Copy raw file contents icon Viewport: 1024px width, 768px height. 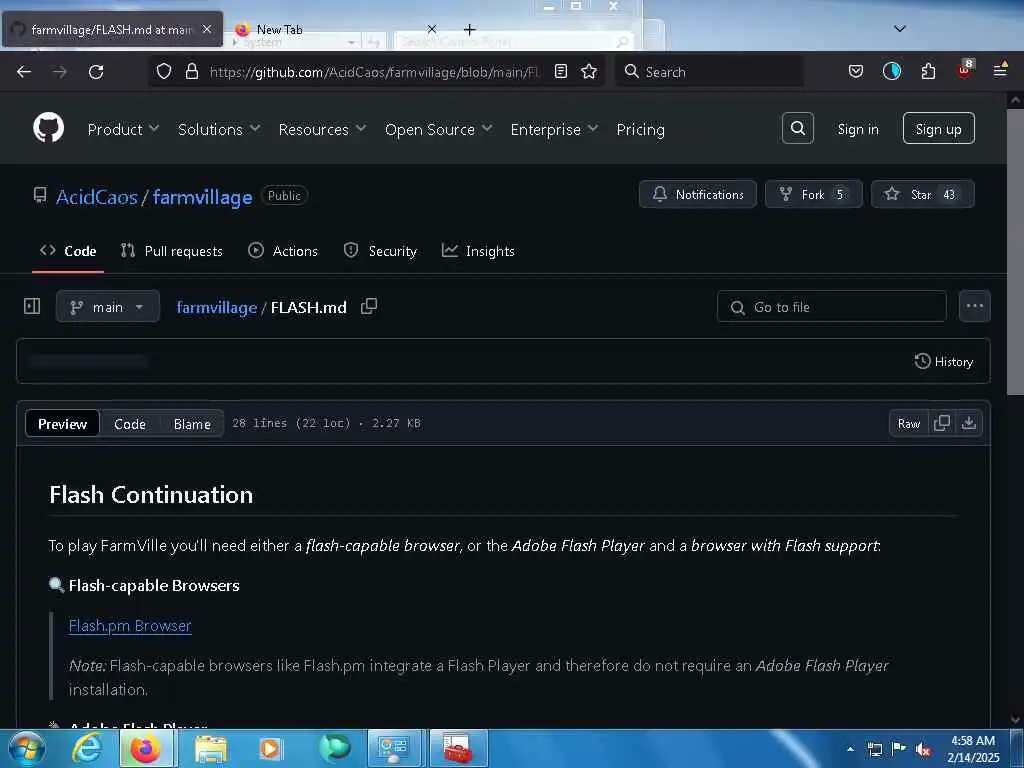pyautogui.click(x=942, y=423)
